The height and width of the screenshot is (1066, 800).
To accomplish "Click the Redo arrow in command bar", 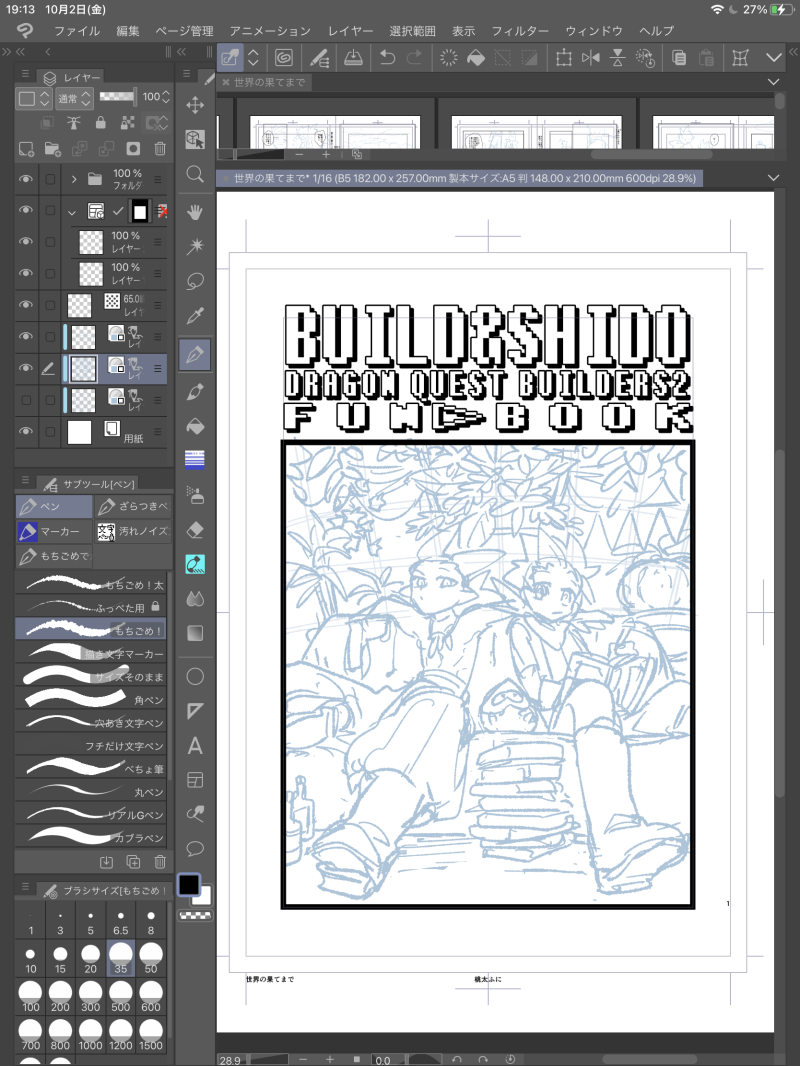I will (x=414, y=57).
